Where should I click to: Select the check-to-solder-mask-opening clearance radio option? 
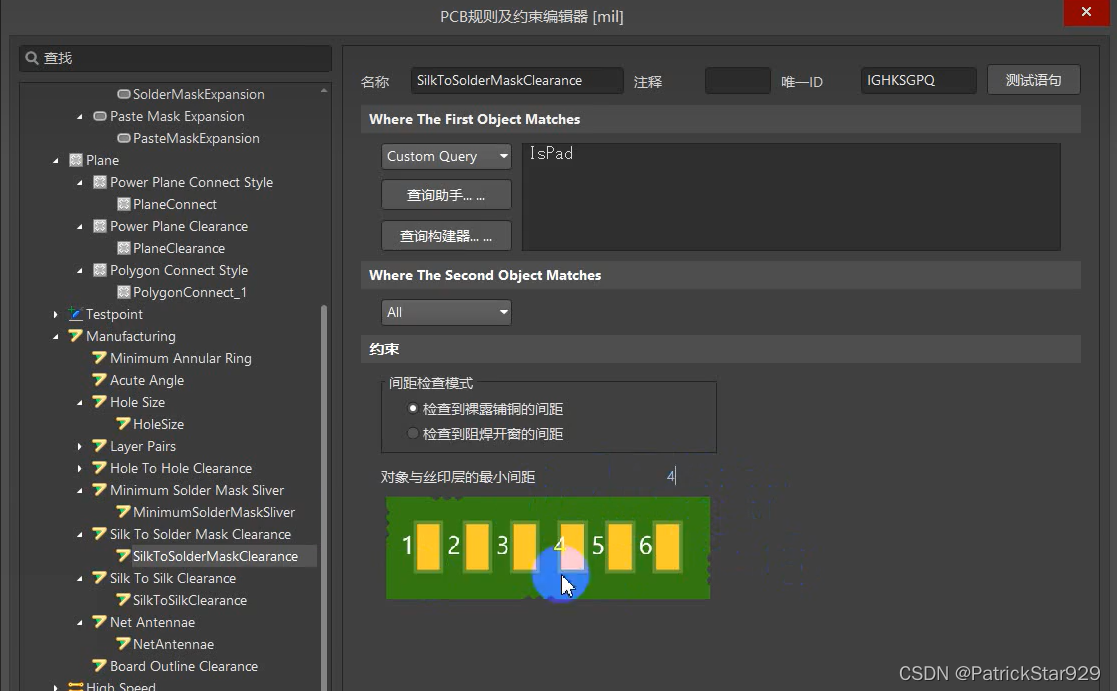coord(413,434)
